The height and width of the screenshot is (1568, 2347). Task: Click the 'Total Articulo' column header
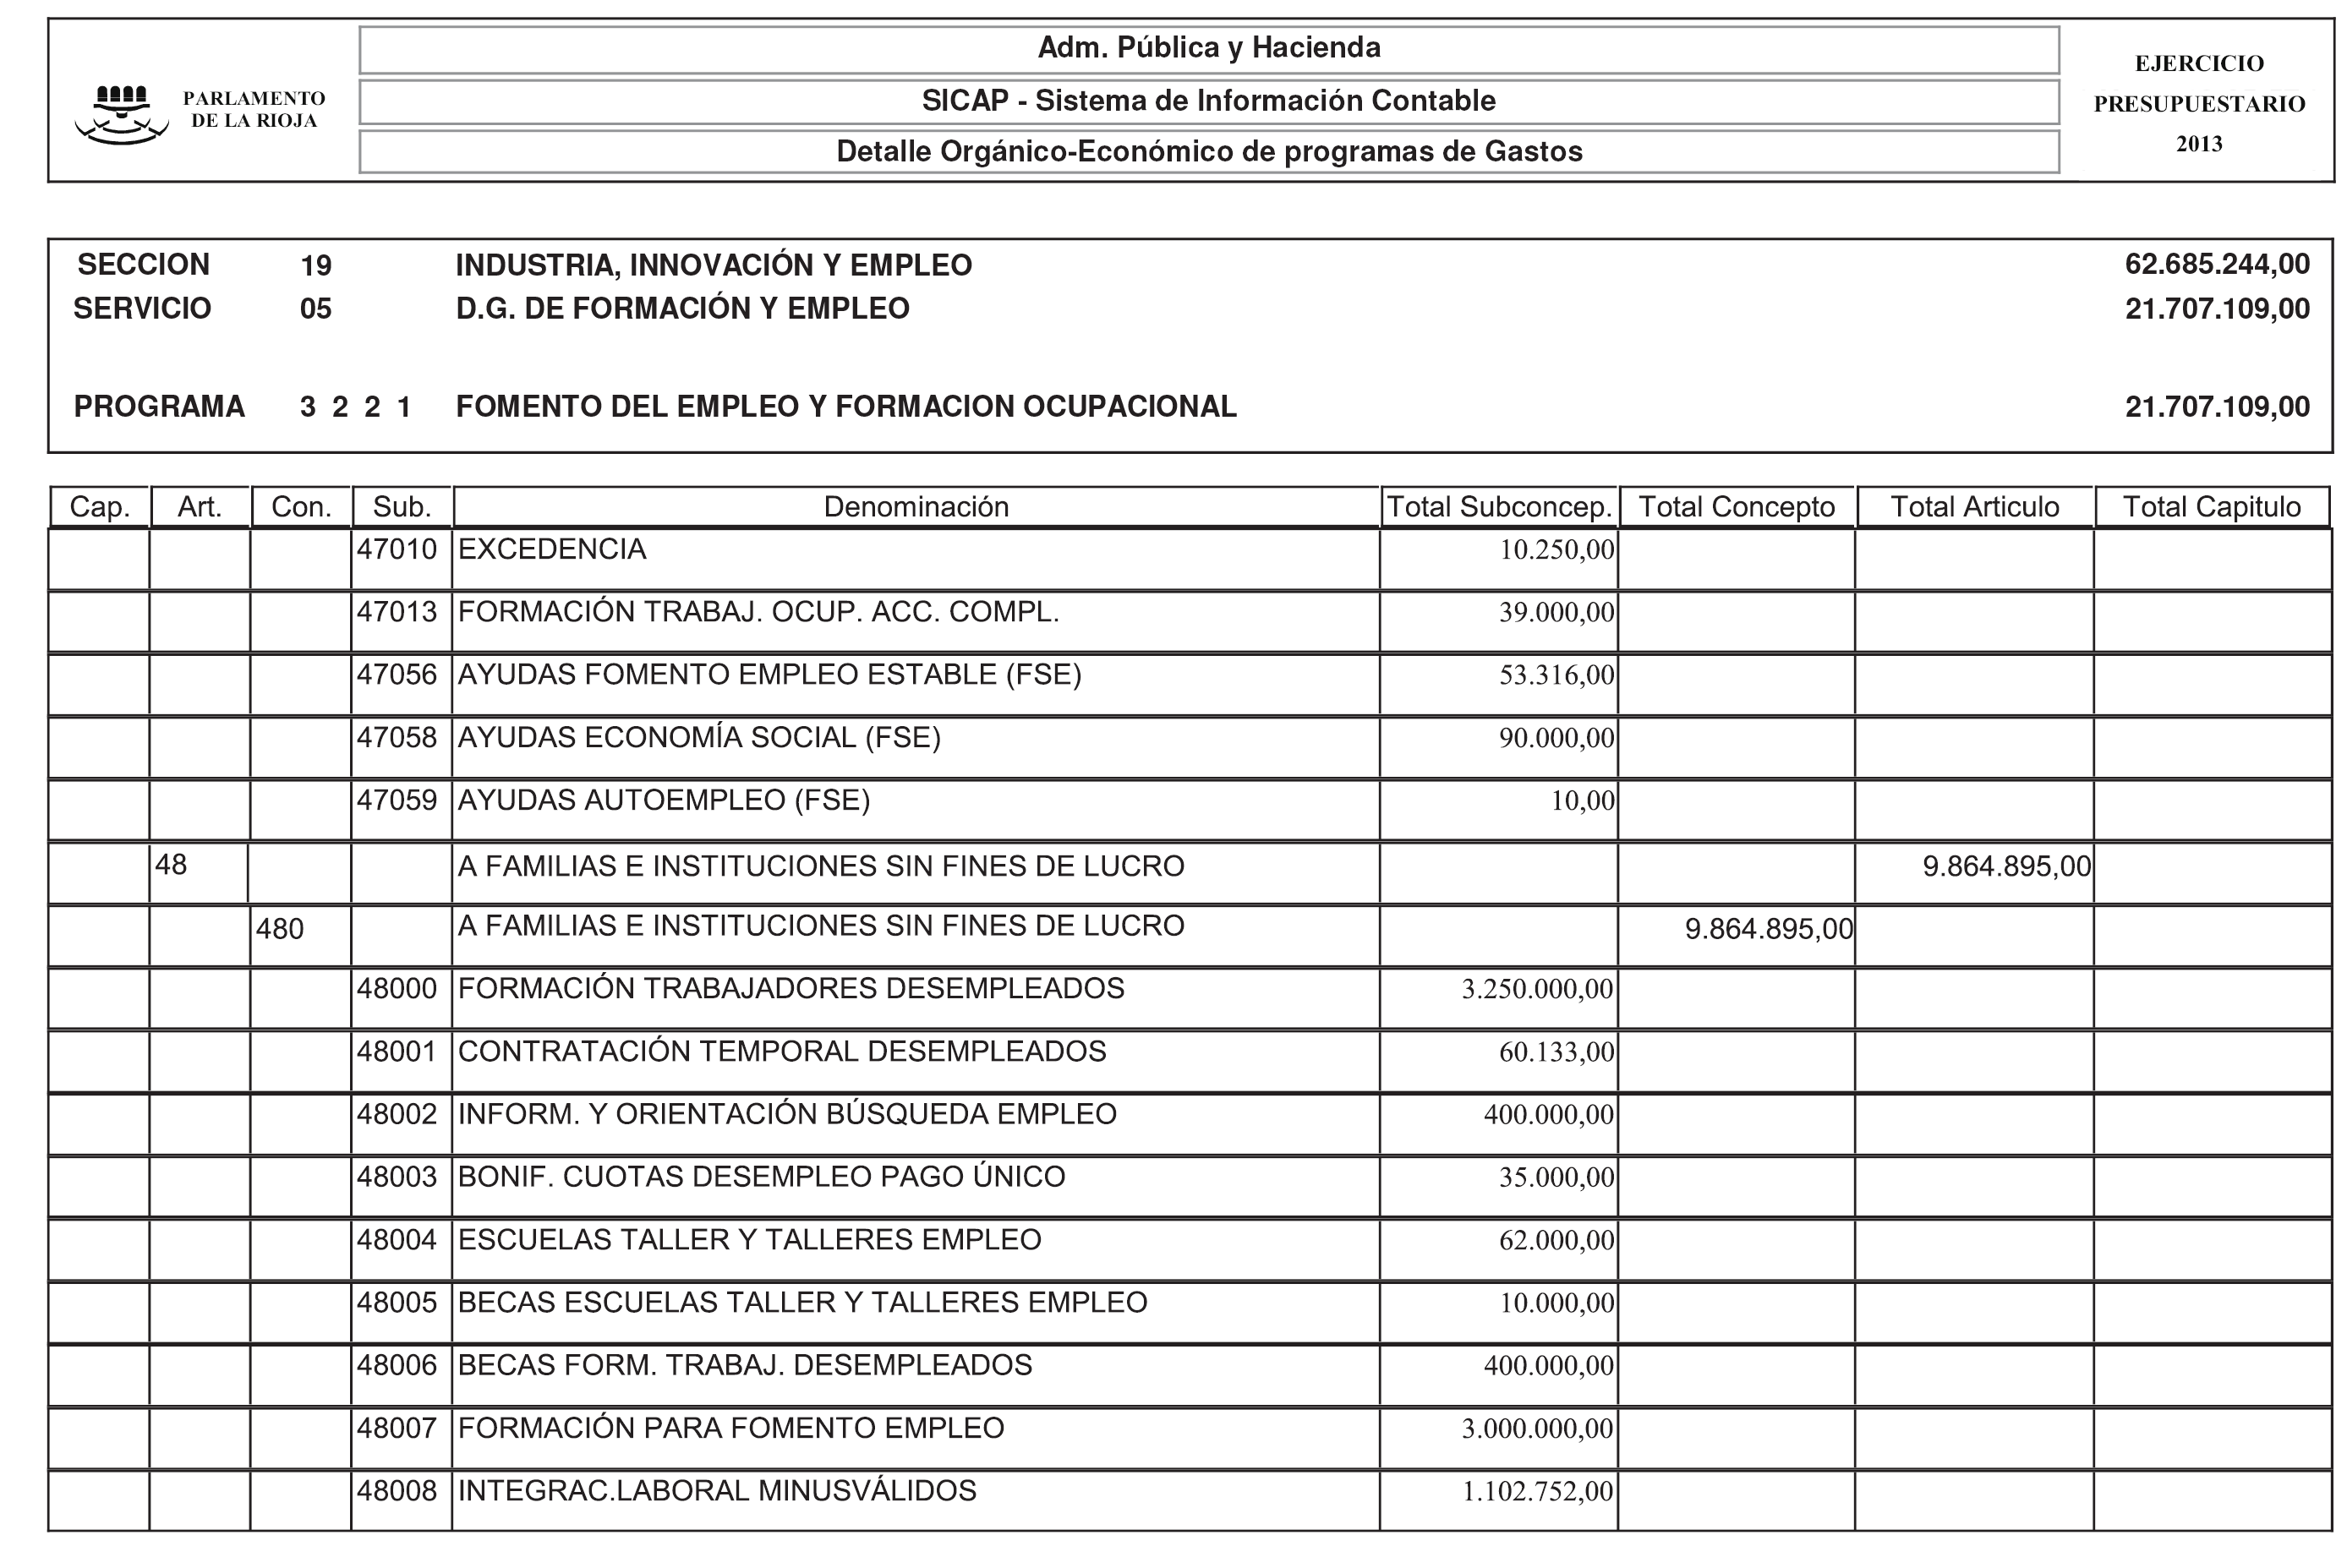1975,507
